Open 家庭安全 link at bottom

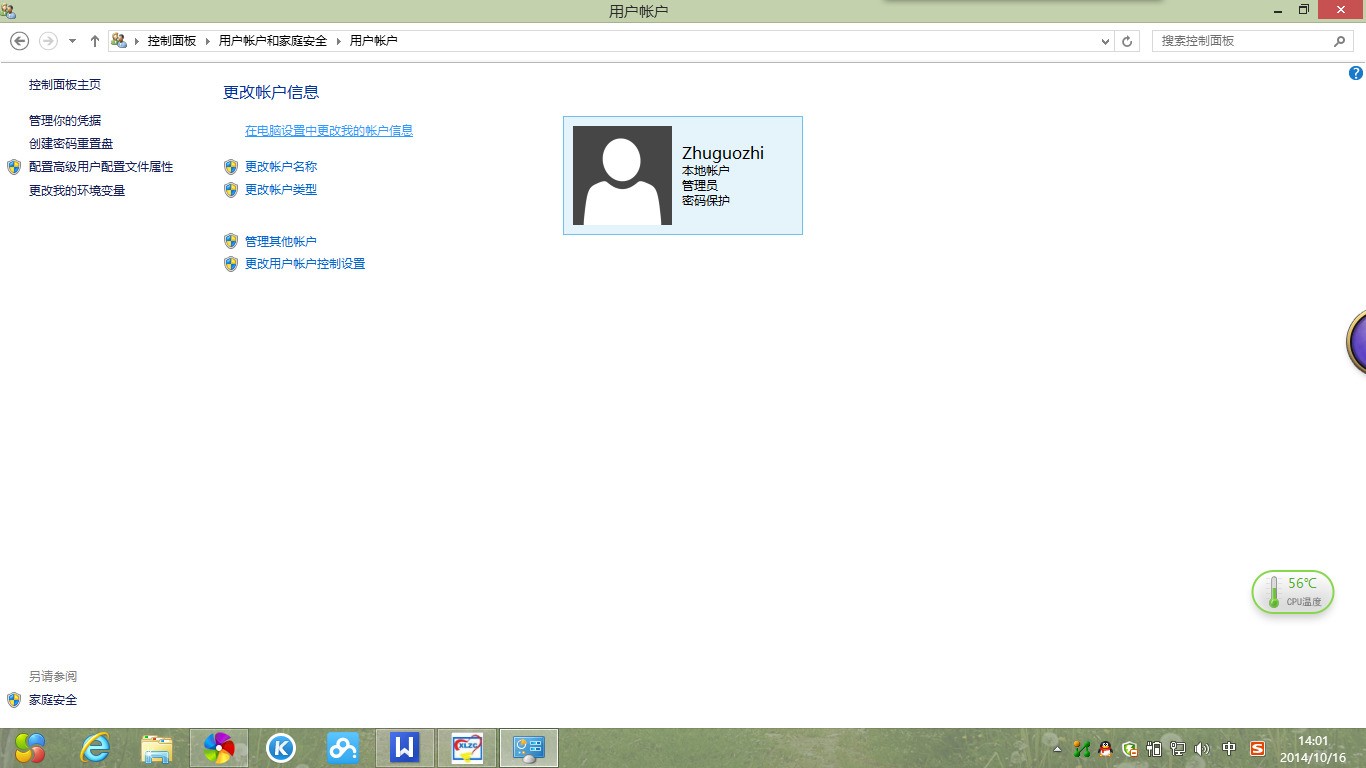pyautogui.click(x=53, y=700)
